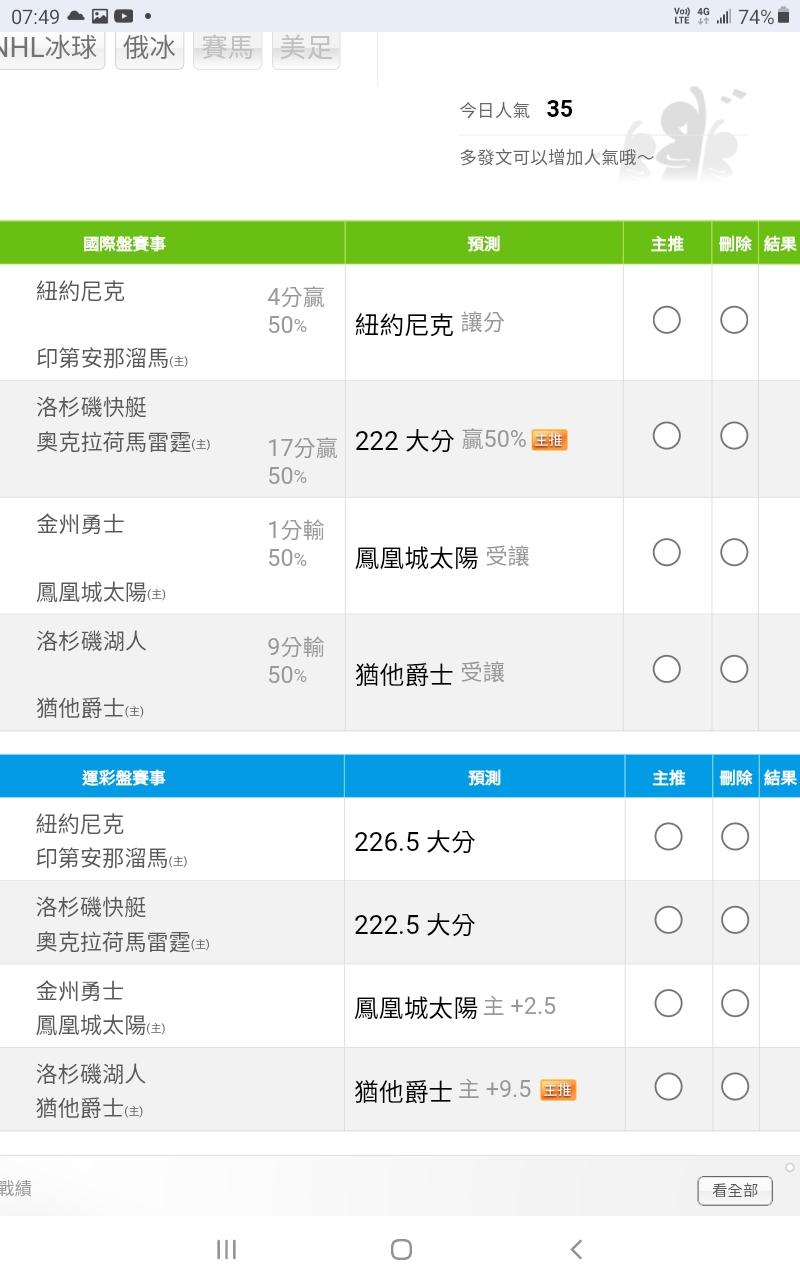The width and height of the screenshot is (800, 1280).
Task: Switch to the NHL冰球 tab
Action: click(x=48, y=48)
